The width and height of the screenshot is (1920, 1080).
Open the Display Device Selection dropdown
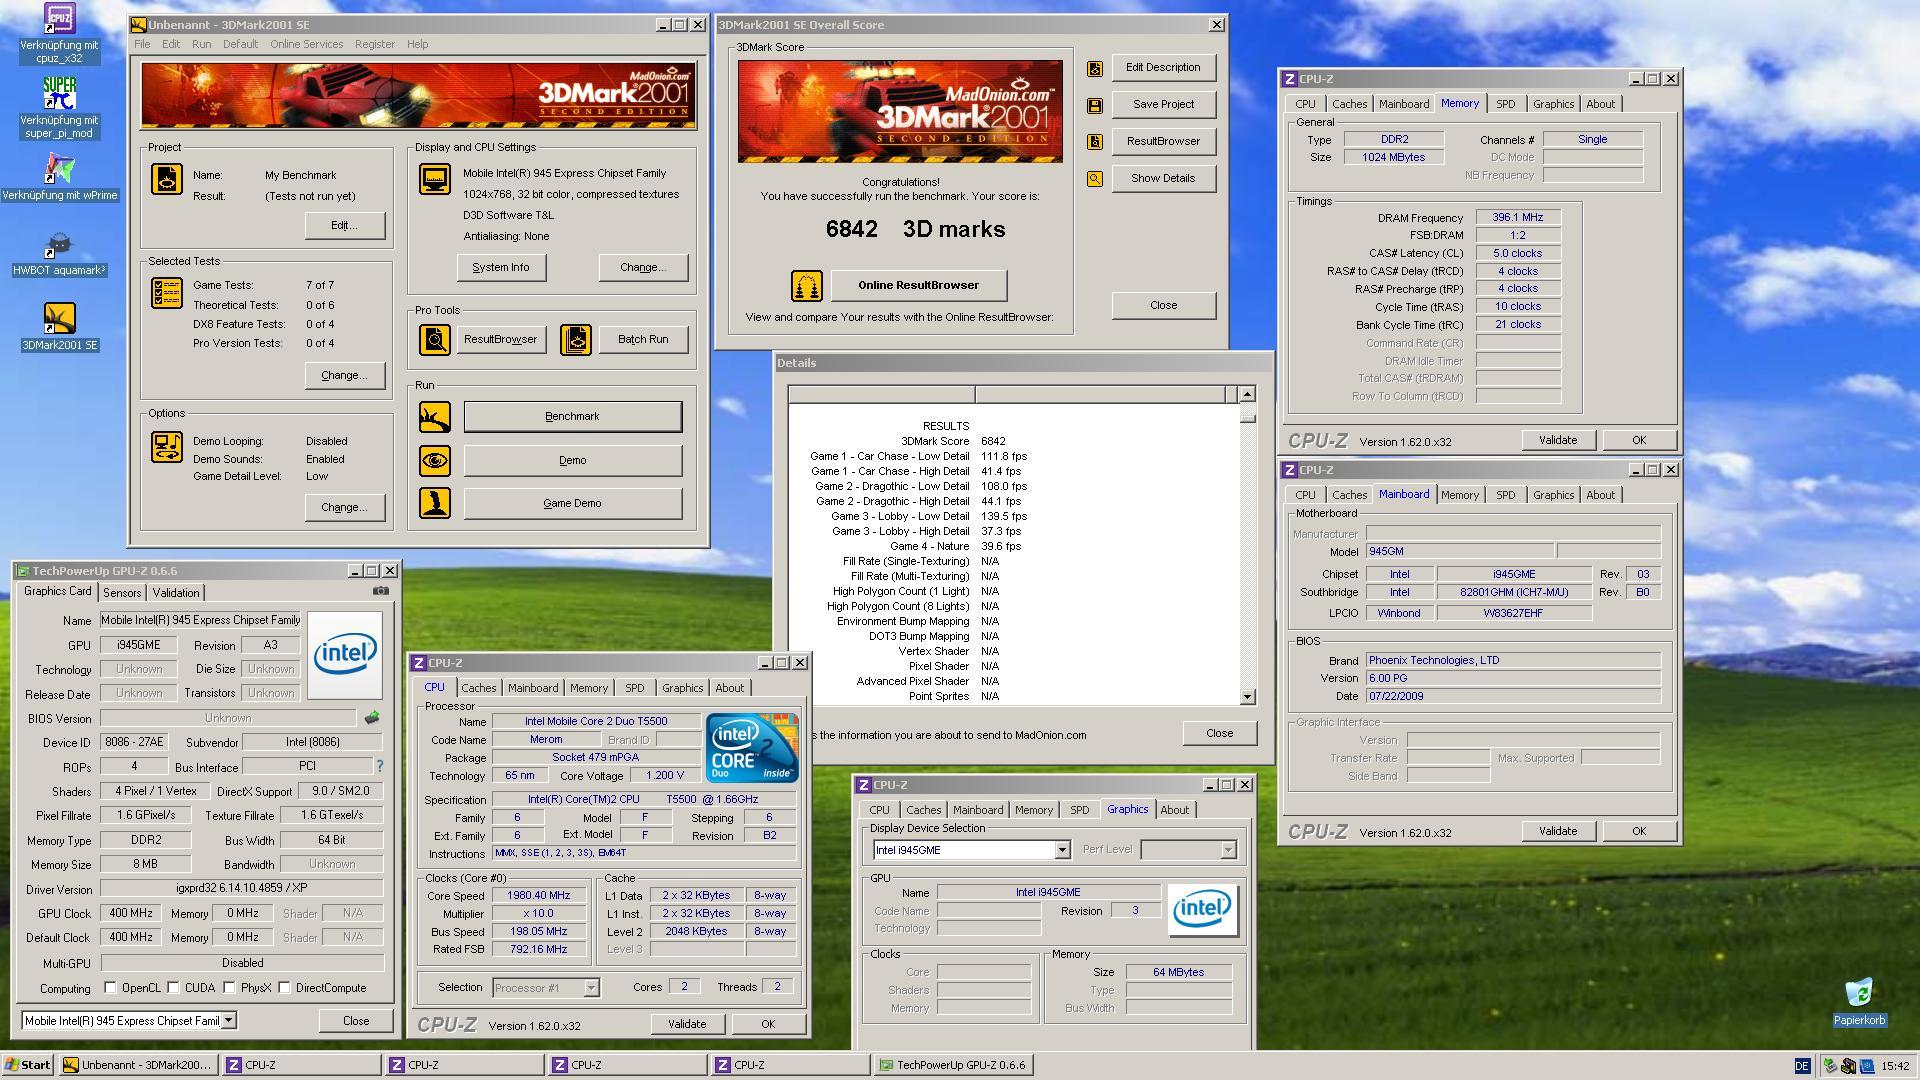[1062, 850]
